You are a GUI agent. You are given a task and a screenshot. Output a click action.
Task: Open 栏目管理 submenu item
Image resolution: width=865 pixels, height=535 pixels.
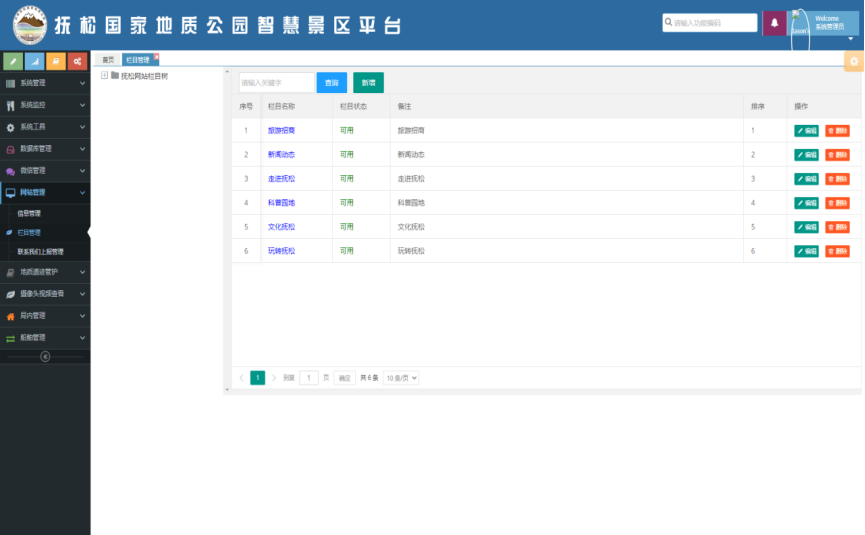coord(29,233)
